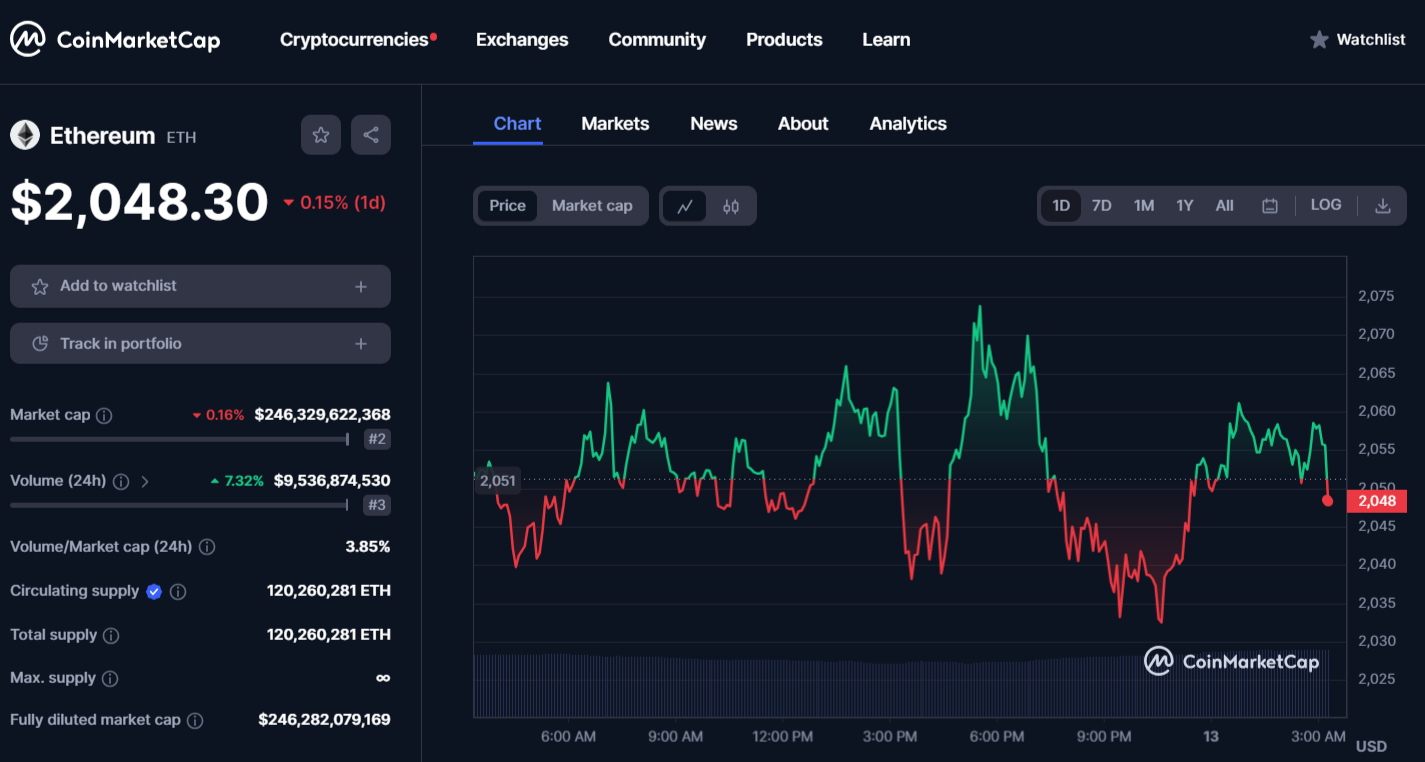
Task: Open Products menu in header
Action: [x=784, y=40]
